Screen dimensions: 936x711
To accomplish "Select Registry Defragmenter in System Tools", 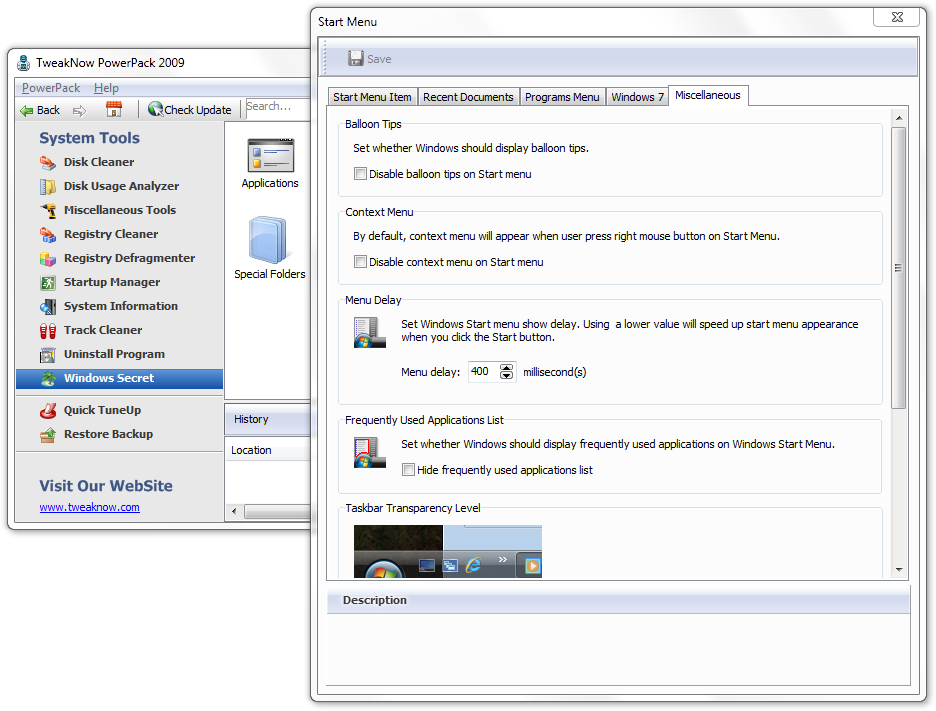I will point(130,258).
